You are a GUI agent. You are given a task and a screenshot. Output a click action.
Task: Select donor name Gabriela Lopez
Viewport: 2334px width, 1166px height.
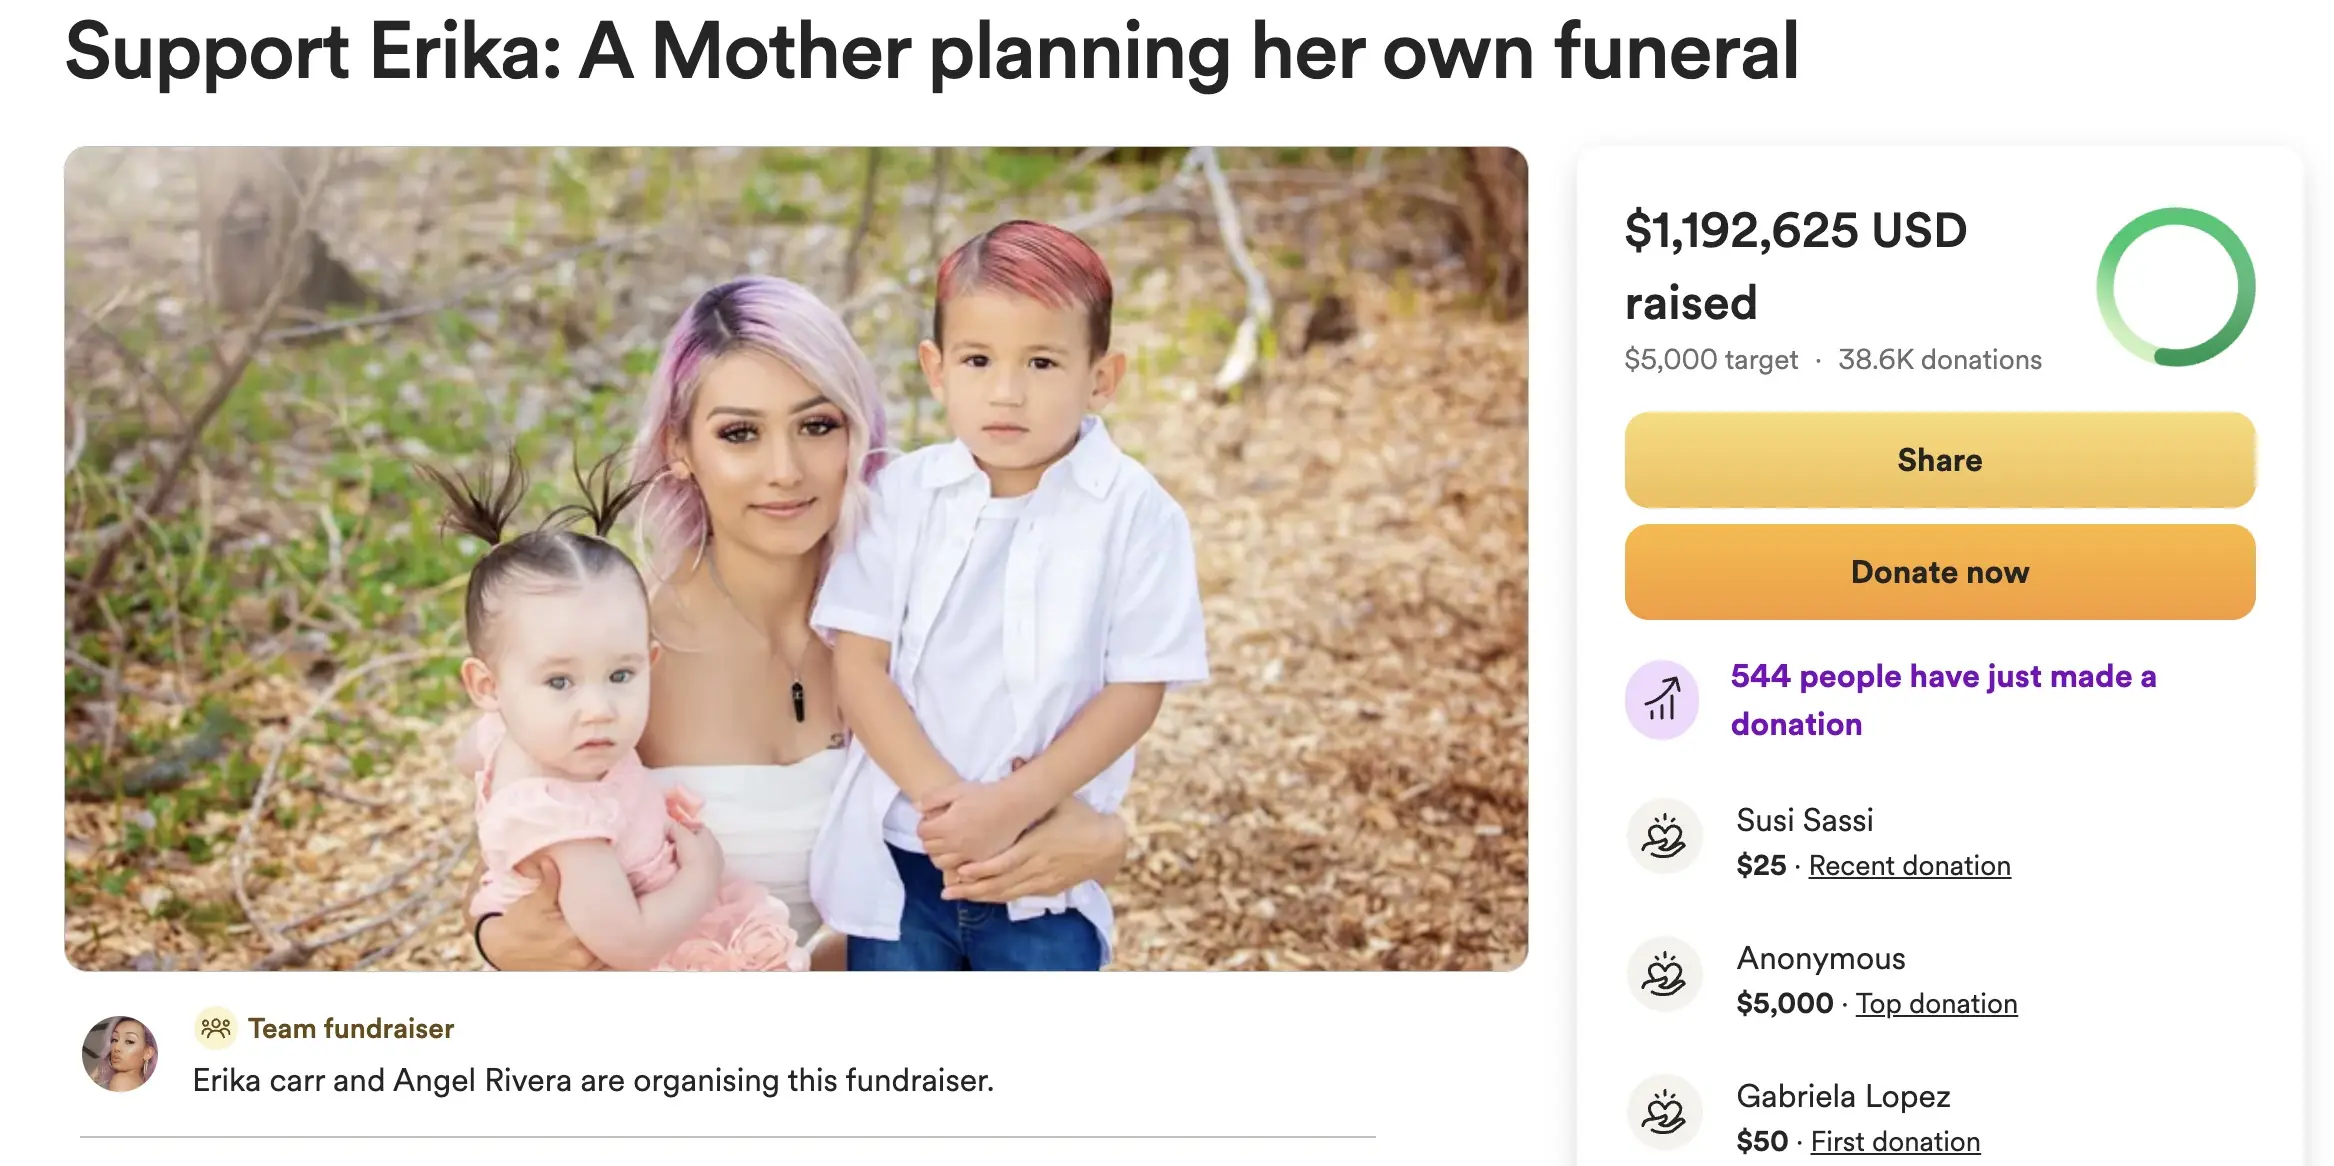coord(1843,1096)
